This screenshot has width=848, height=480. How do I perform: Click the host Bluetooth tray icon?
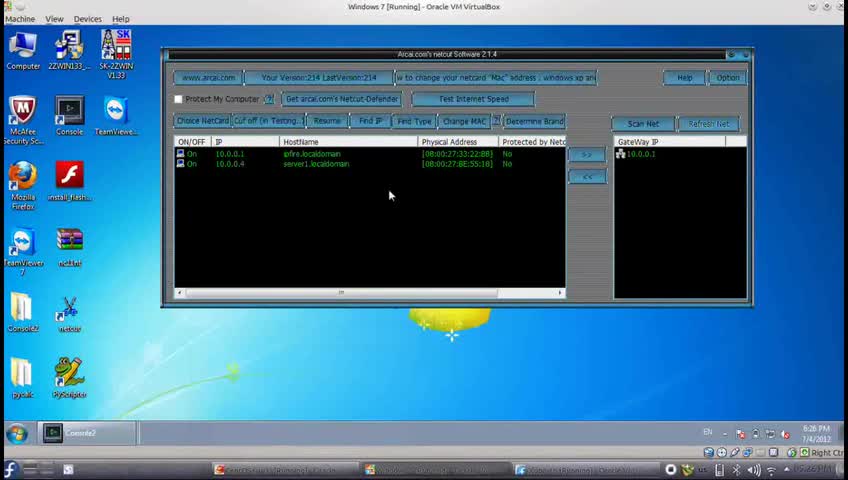pos(736,470)
